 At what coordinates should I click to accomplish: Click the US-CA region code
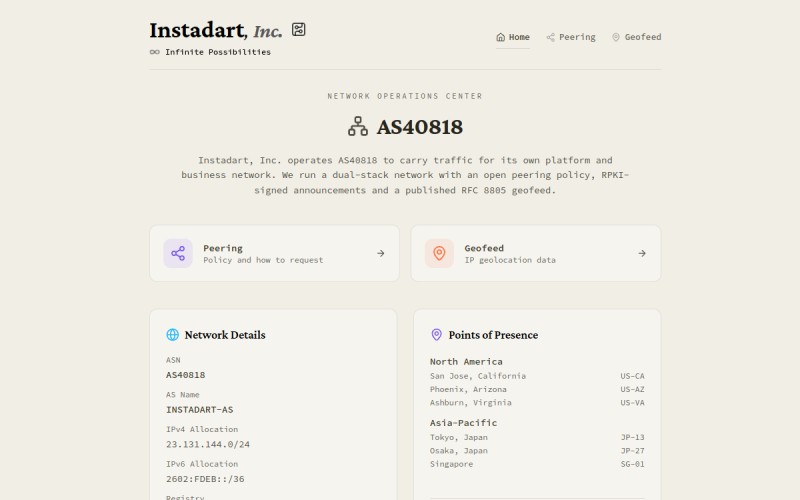tap(633, 376)
